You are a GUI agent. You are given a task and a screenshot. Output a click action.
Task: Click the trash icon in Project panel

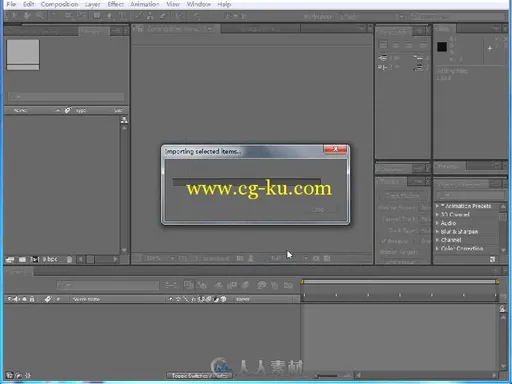[69, 259]
